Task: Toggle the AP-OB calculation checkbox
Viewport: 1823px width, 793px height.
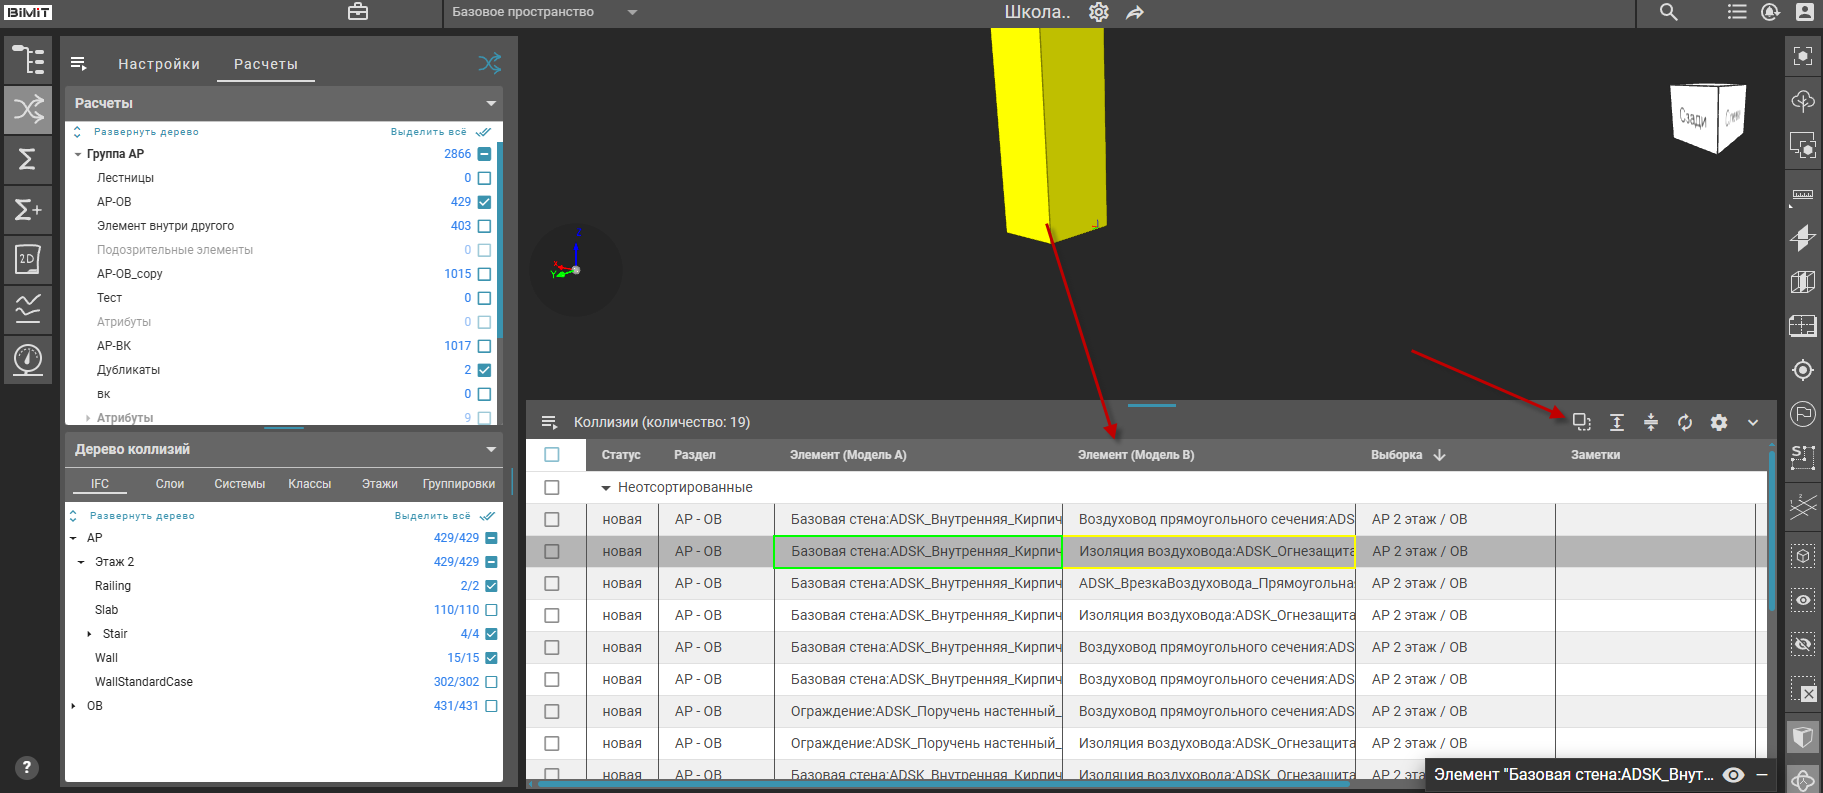Action: pos(485,202)
